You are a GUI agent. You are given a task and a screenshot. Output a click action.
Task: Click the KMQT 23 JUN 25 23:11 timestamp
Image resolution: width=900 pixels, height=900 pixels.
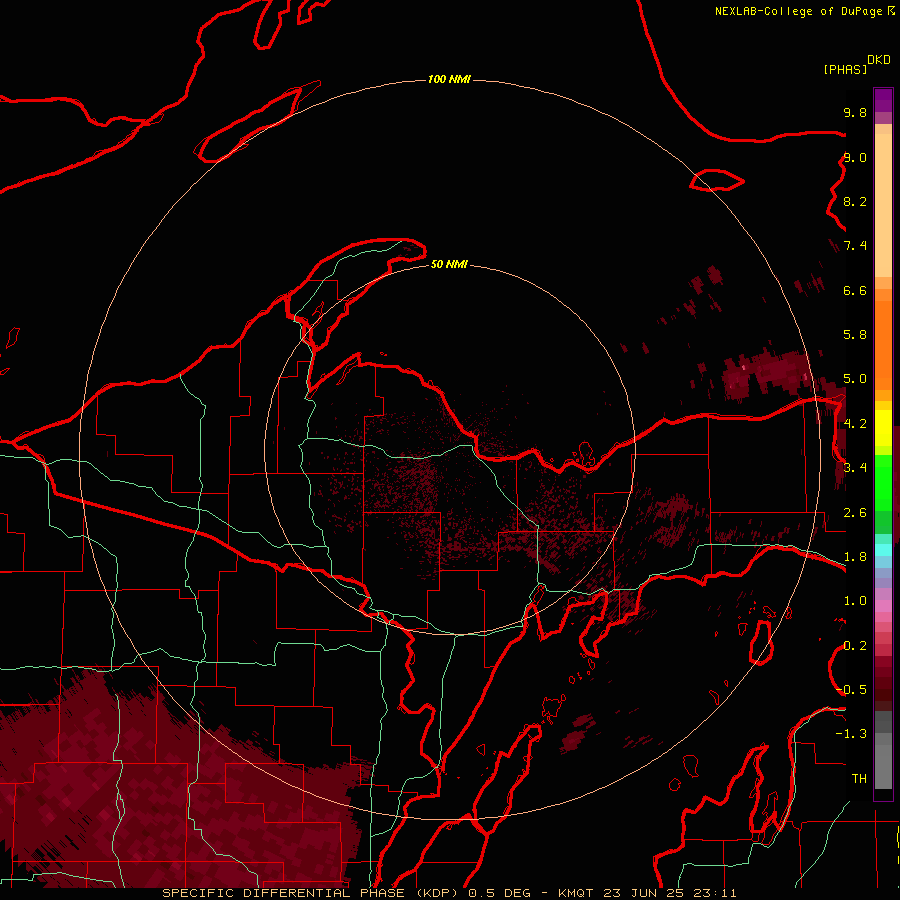pyautogui.click(x=647, y=893)
